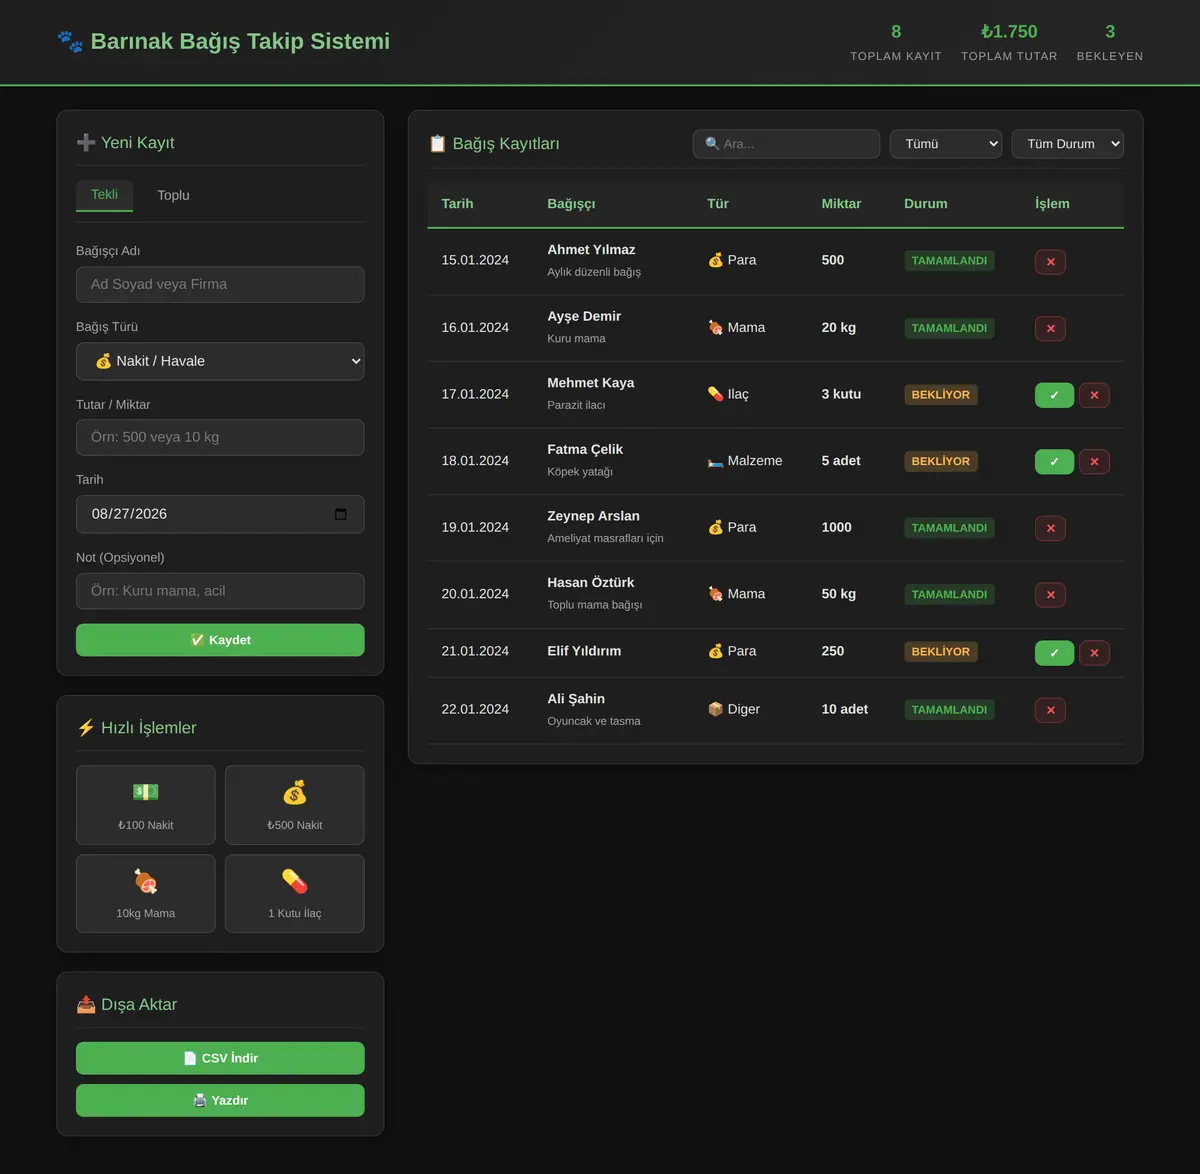Image resolution: width=1200 pixels, height=1174 pixels.
Task: Click the TOPLAM KAYIT statistic
Action: [896, 42]
